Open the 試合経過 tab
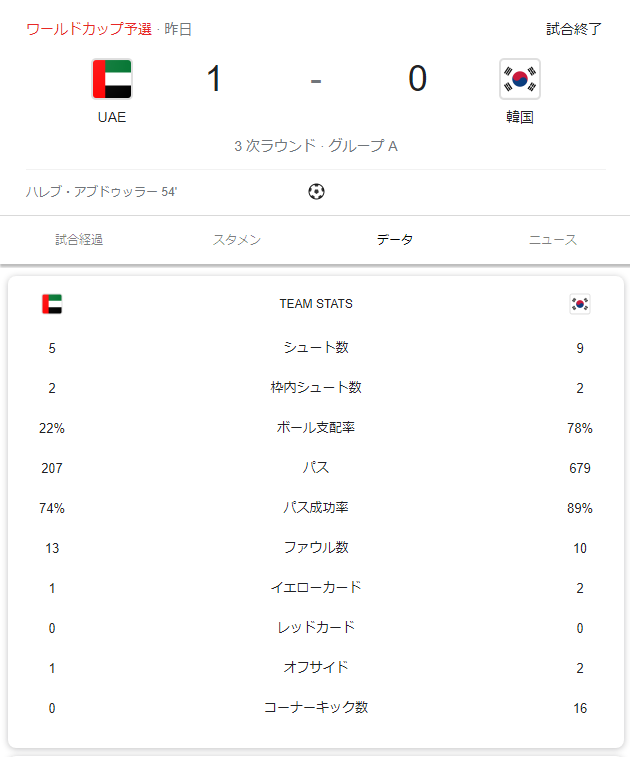This screenshot has height=757, width=630. point(79,240)
